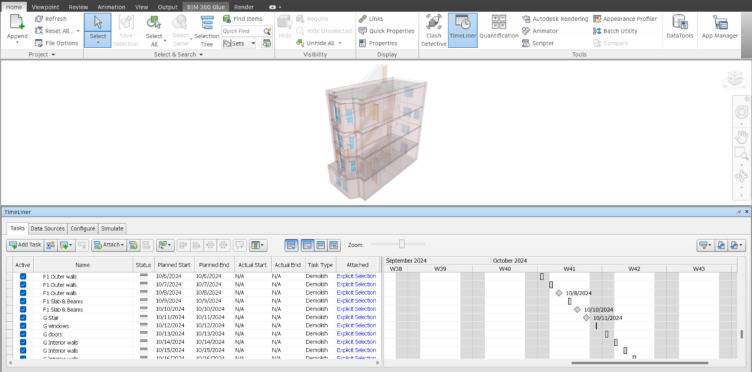Click Manage Sets icon beside Sets dropdown
Viewport: 752px width, 372px height.
coord(267,43)
